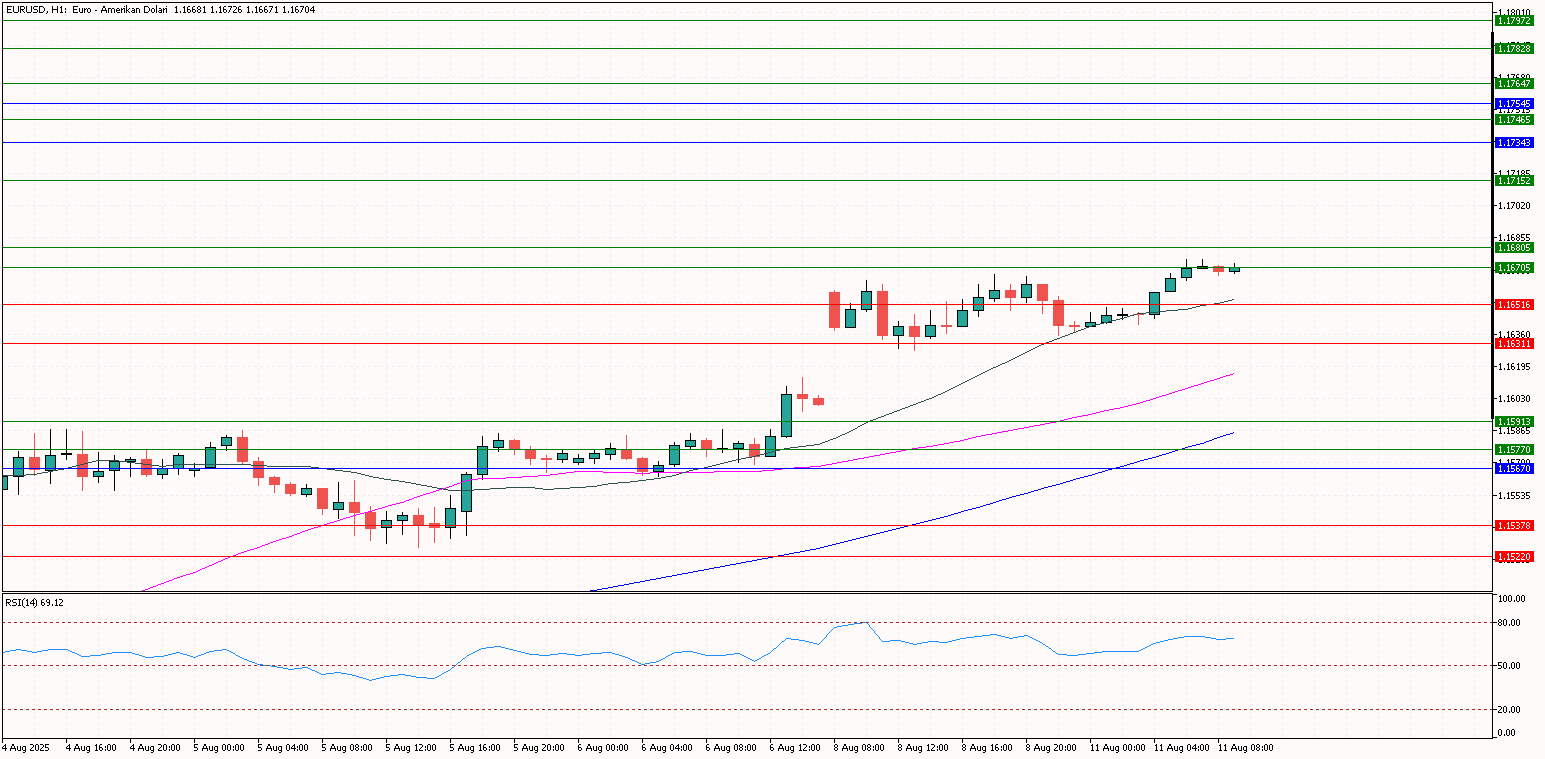Select the 1.15378 red price label
Image resolution: width=1545 pixels, height=759 pixels.
coord(1513,525)
